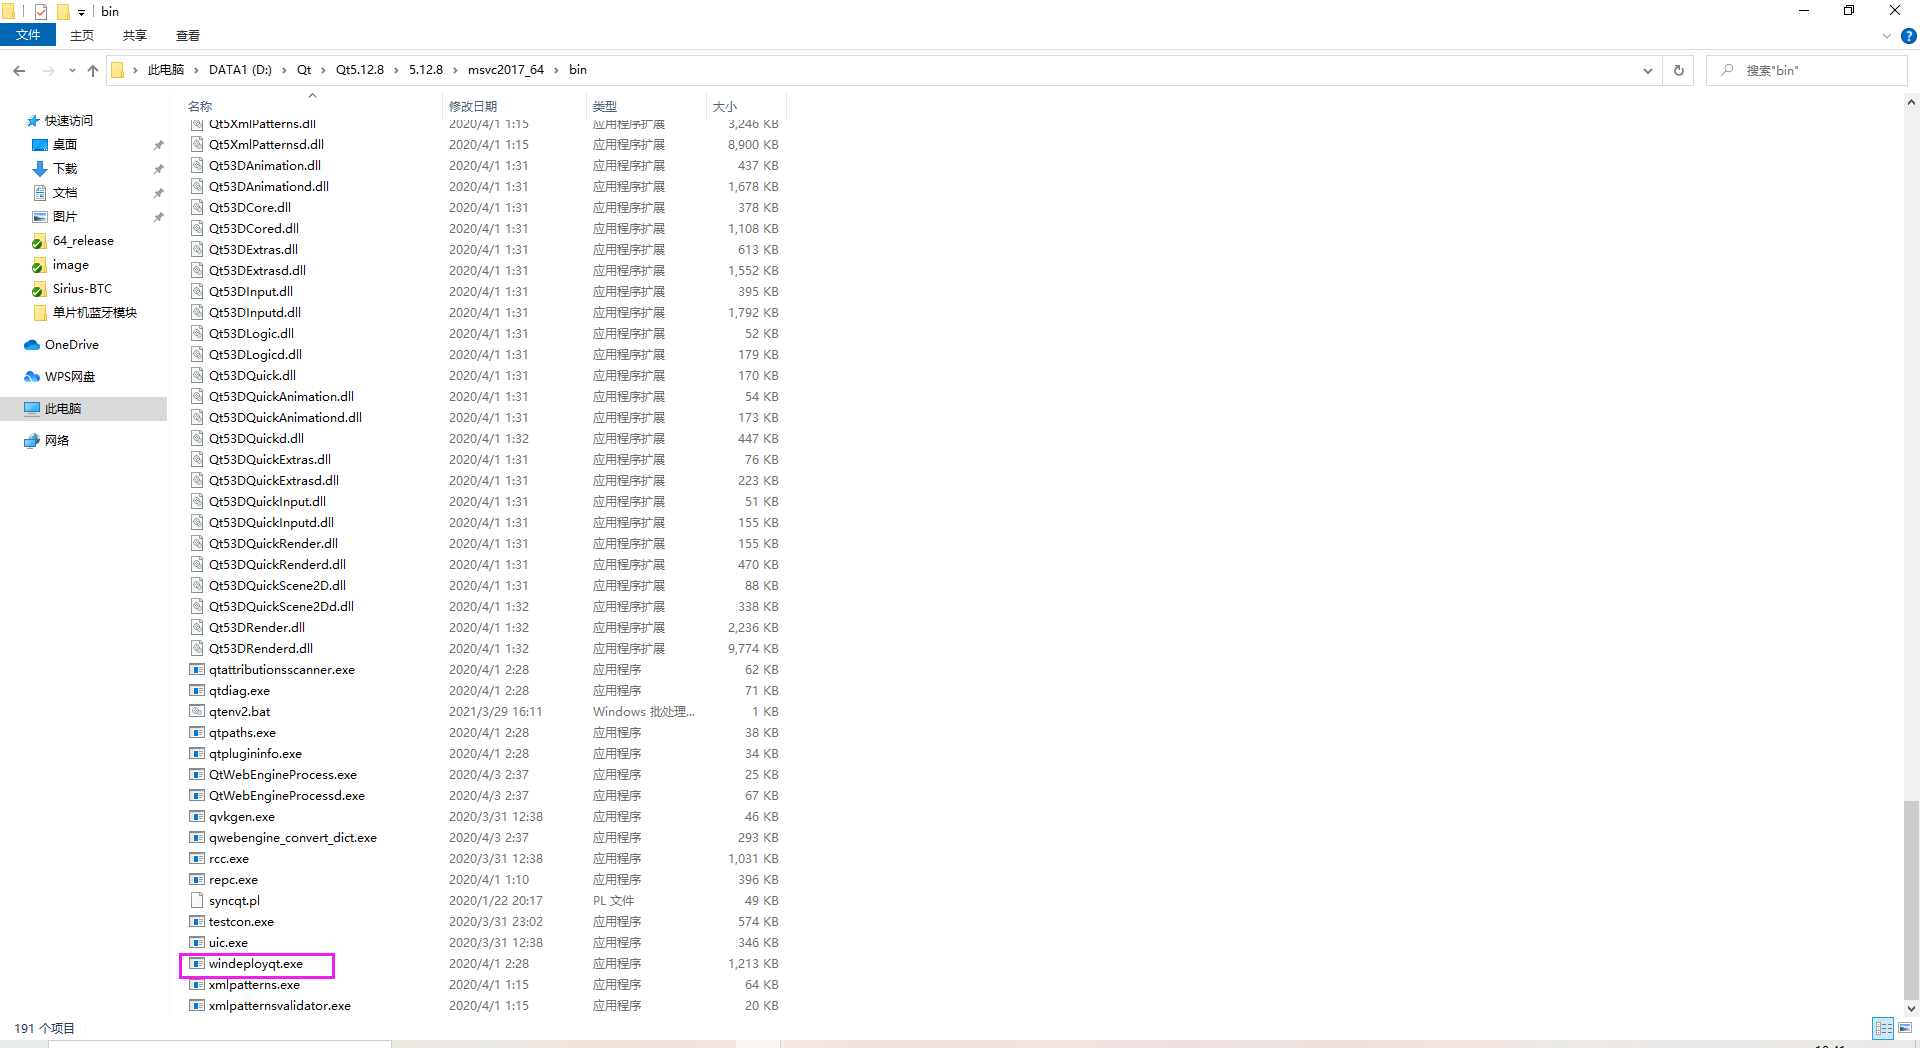Click the search bin input field
1920x1048 pixels.
tap(1806, 70)
